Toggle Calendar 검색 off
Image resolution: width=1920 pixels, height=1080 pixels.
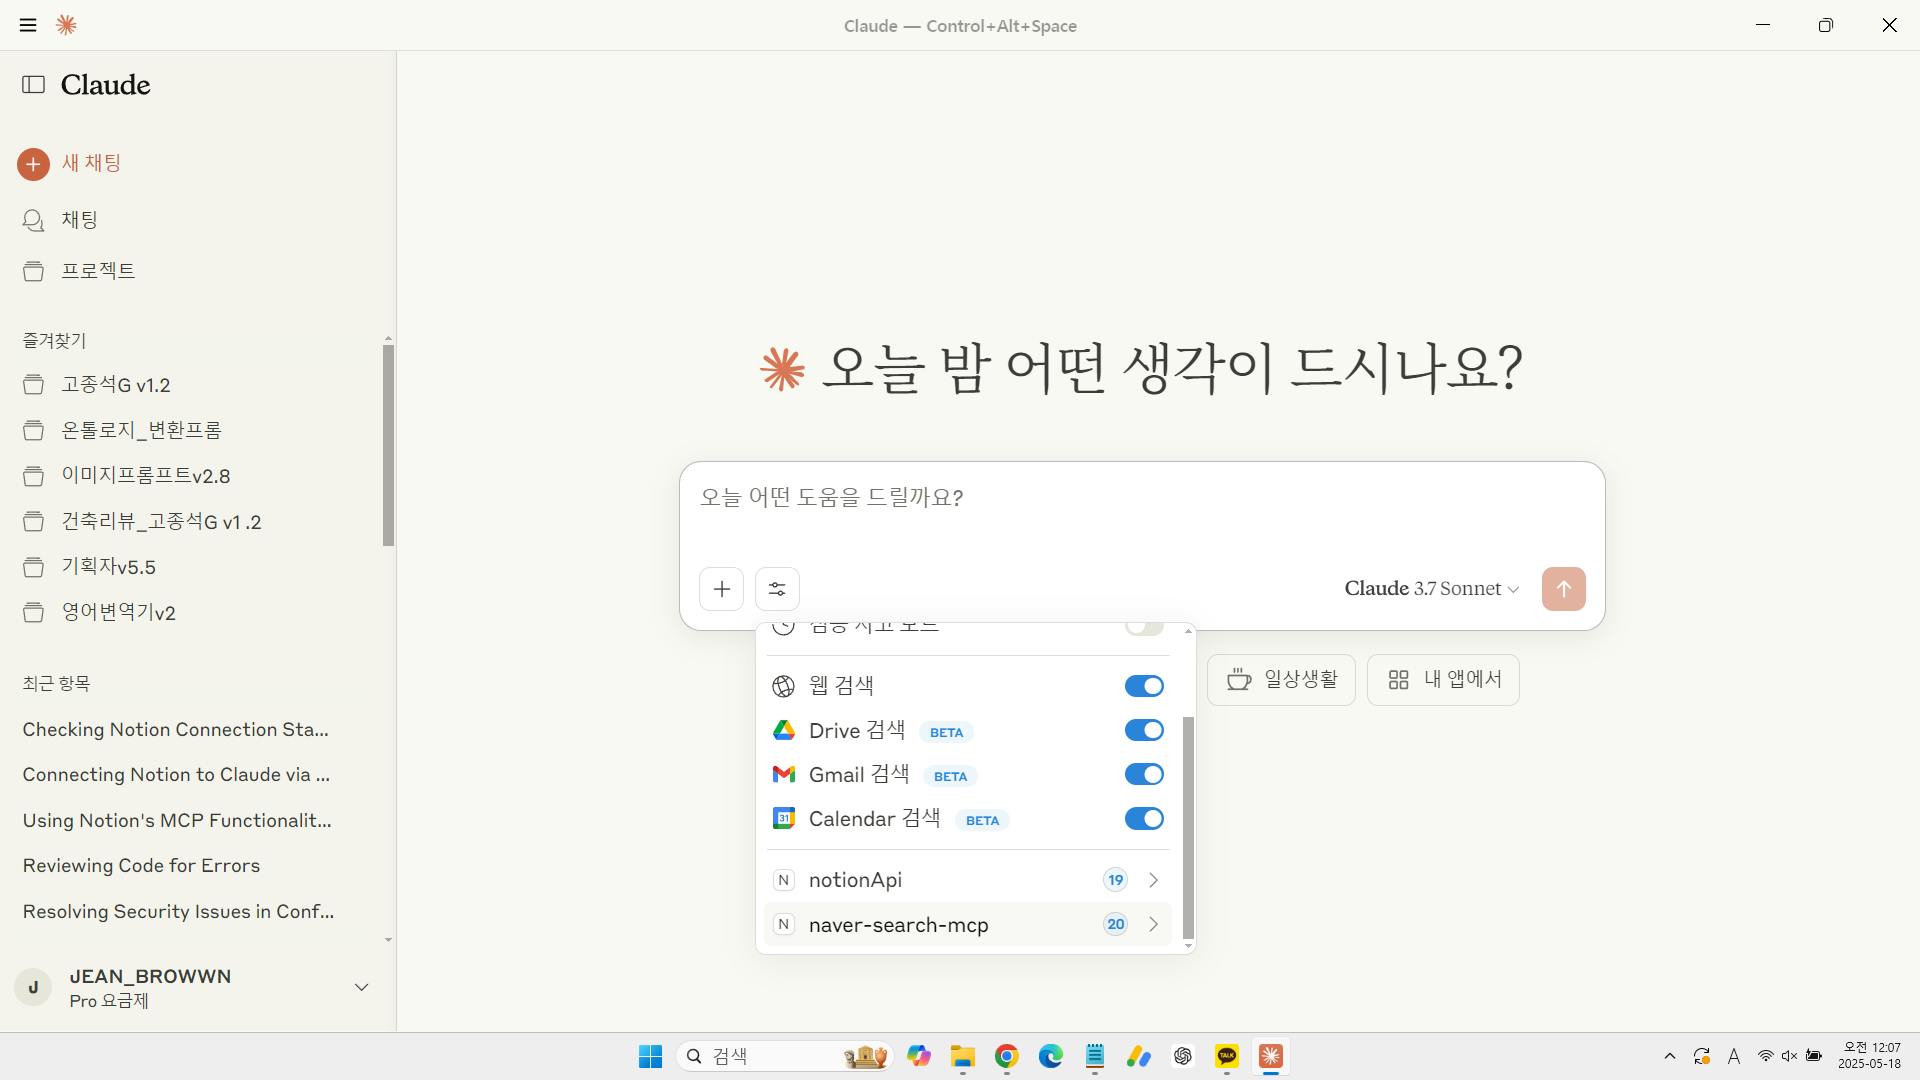click(x=1143, y=819)
